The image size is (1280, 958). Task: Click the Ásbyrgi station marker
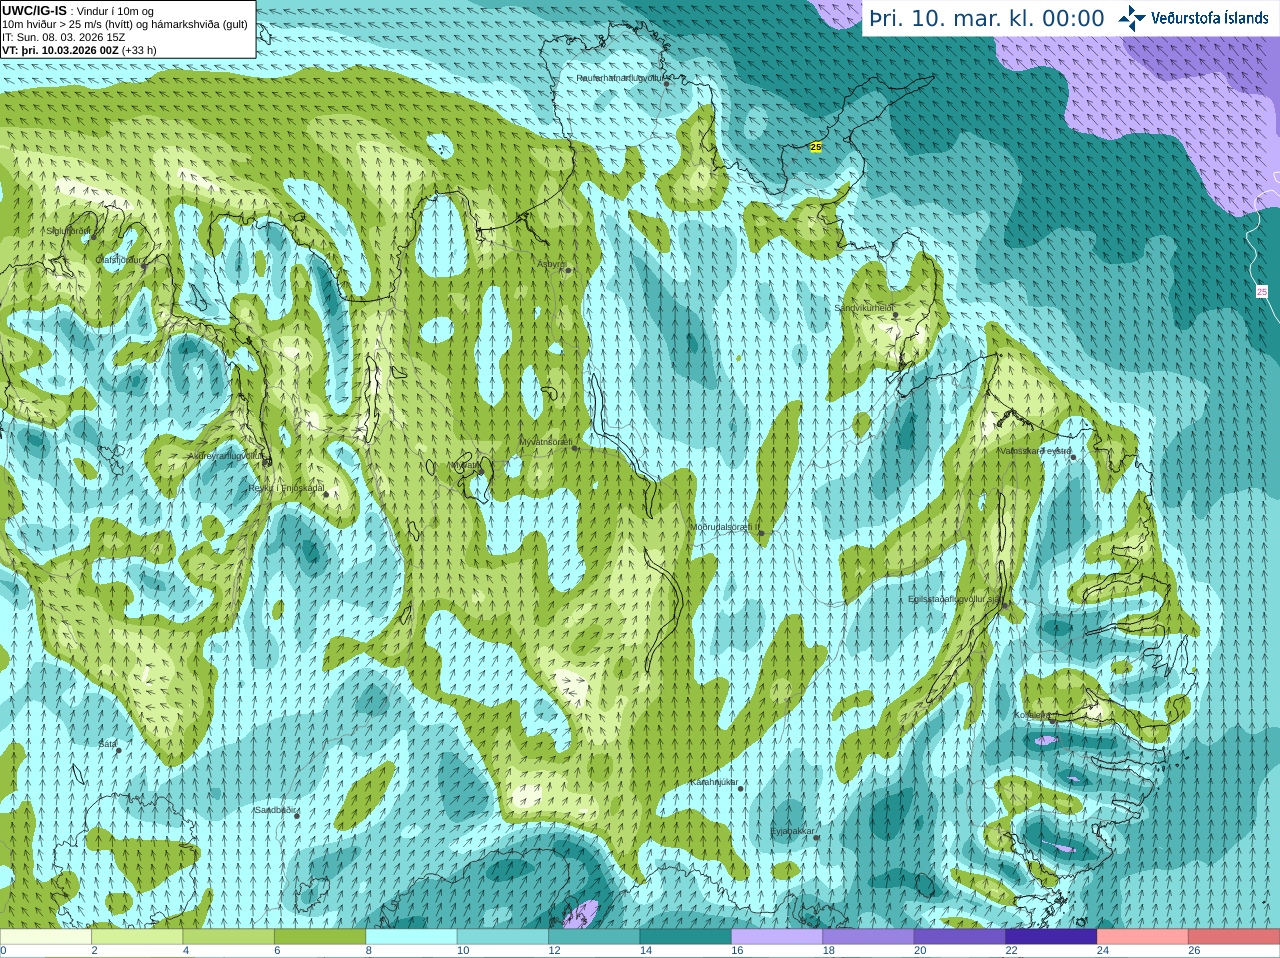568,270
